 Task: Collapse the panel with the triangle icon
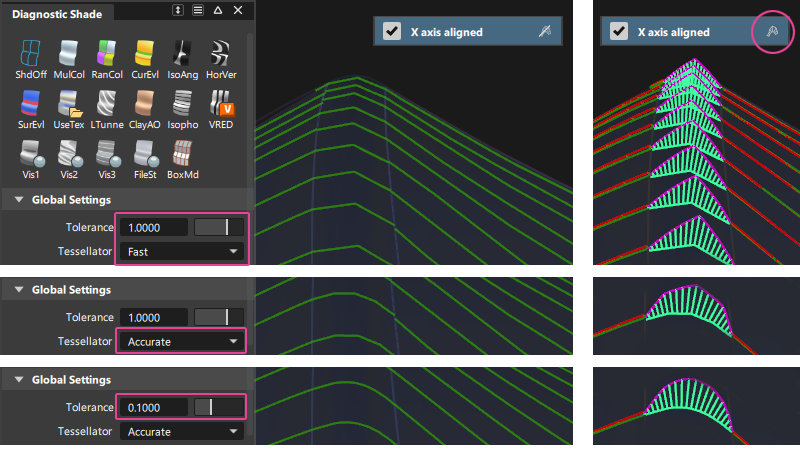pos(218,10)
